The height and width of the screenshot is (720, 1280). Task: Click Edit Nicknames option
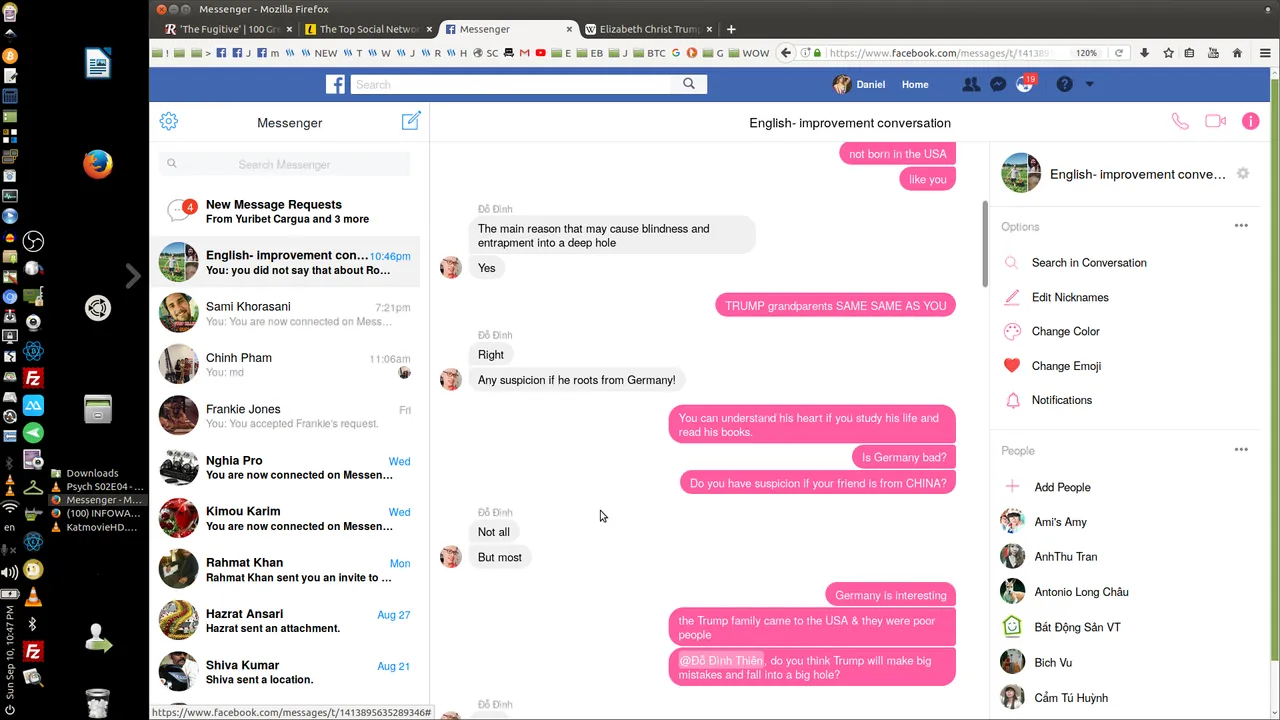tap(1070, 297)
